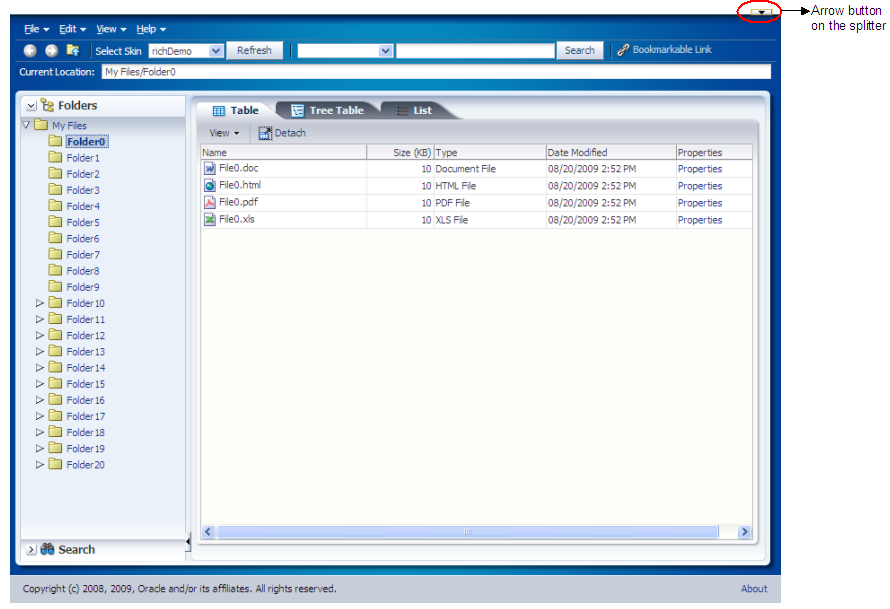Image resolution: width=890 pixels, height=609 pixels.
Task: Click the Refresh button
Action: tap(254, 51)
